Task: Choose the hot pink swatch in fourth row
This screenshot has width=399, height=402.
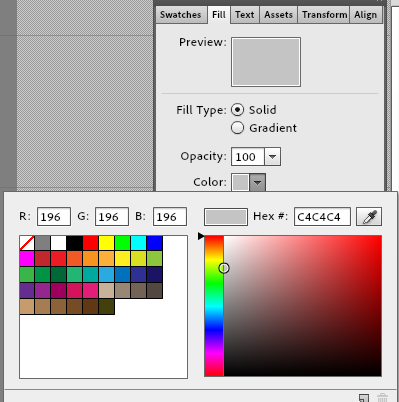Action: [x=91, y=291]
